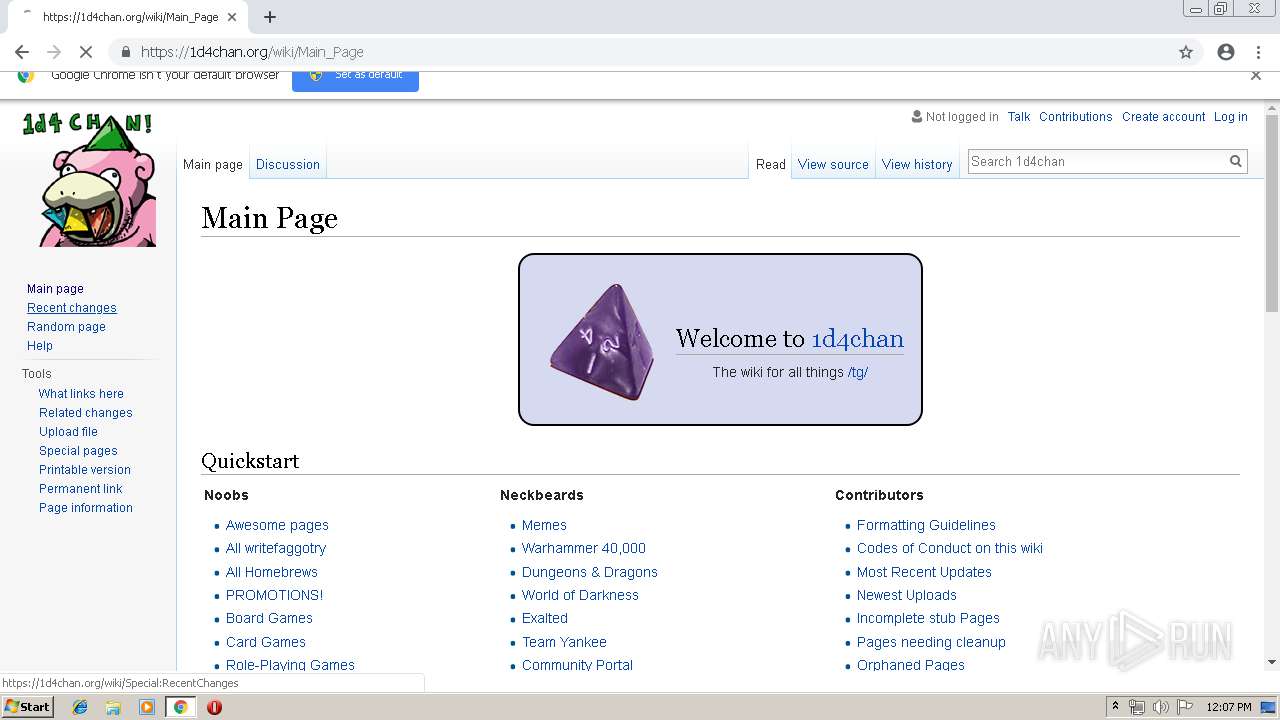Open Special pages link
This screenshot has width=1280, height=720.
pyautogui.click(x=78, y=451)
